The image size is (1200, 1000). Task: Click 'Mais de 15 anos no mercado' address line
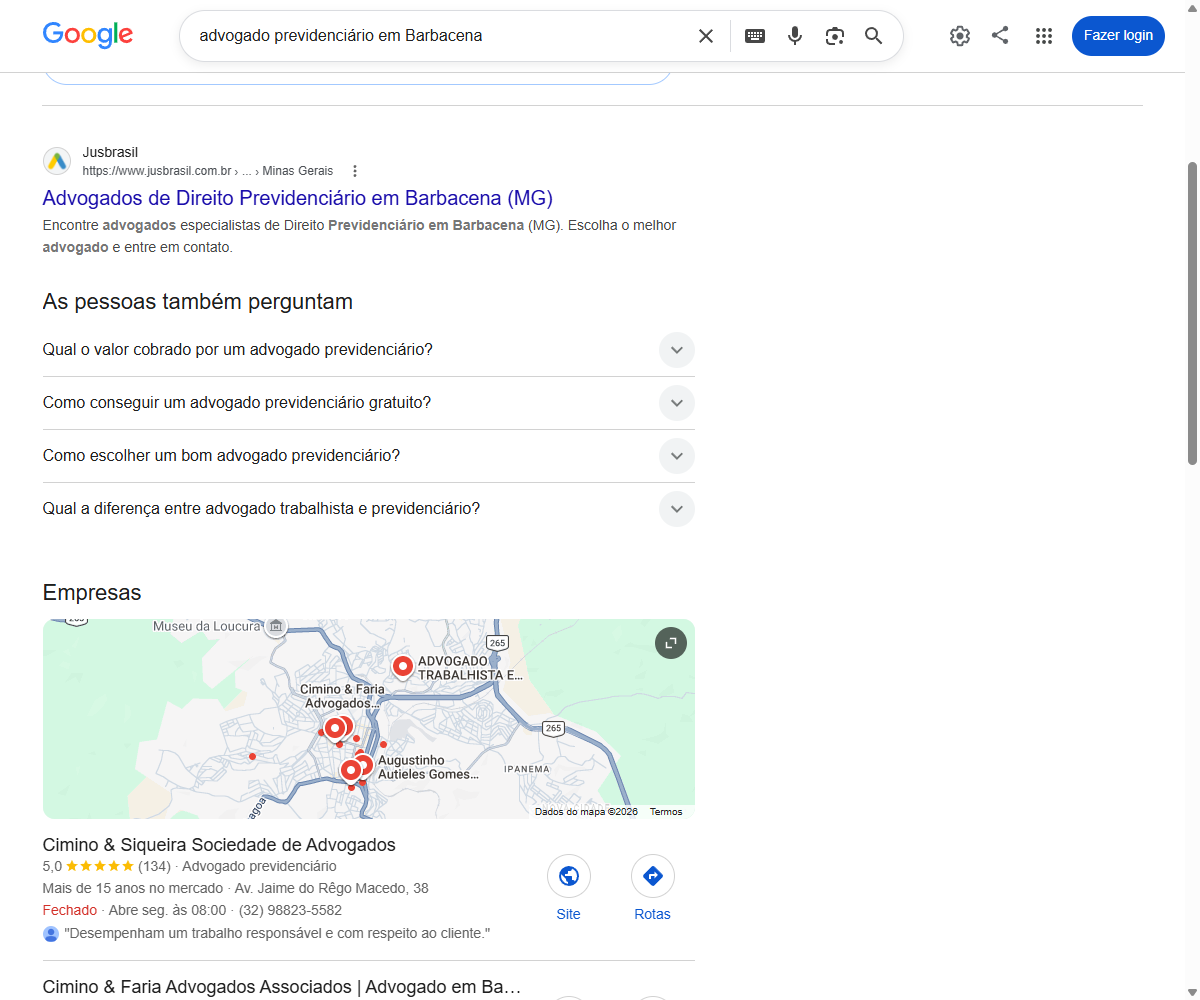(x=236, y=889)
